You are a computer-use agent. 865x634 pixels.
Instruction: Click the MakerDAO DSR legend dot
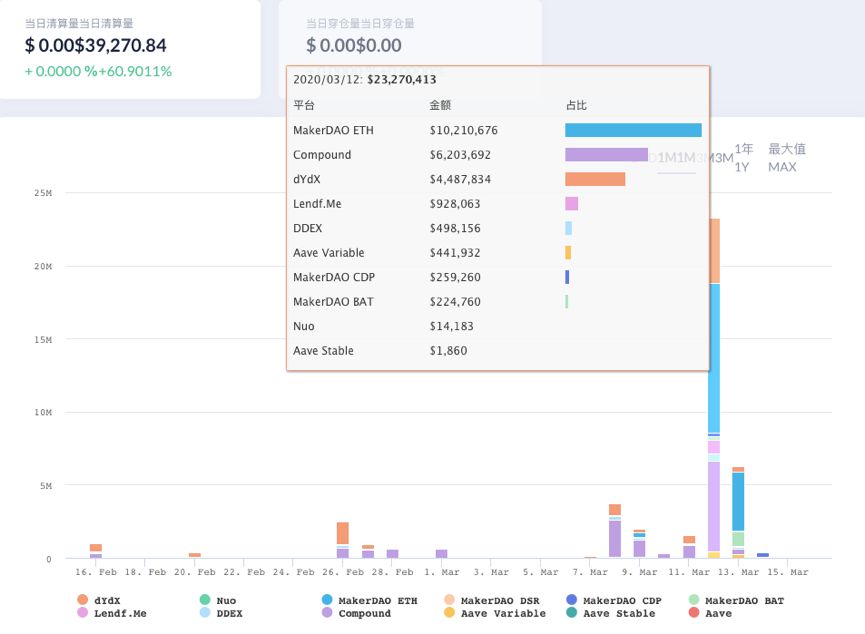[449, 600]
